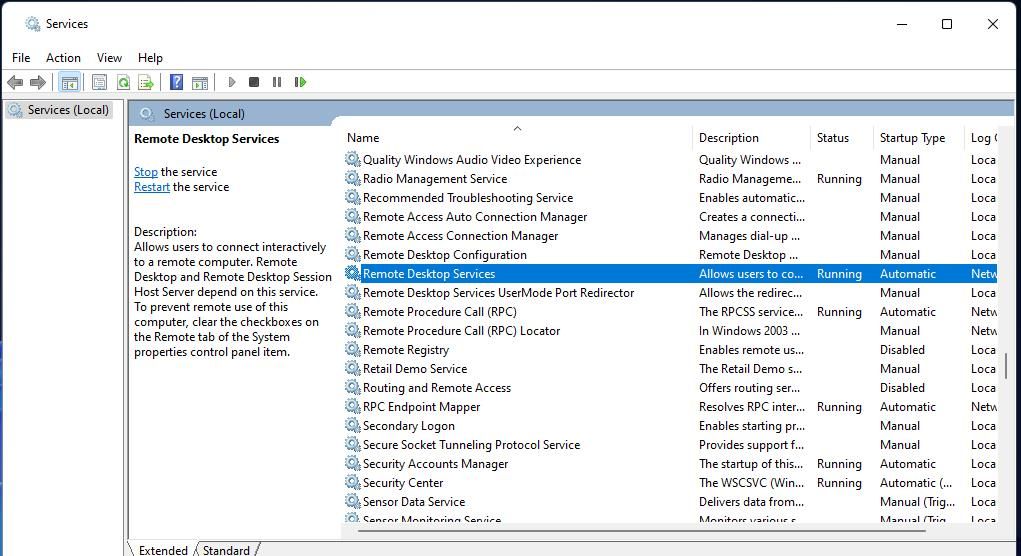
Task: Click Disabled startup type of Remote Registry
Action: [x=902, y=350]
